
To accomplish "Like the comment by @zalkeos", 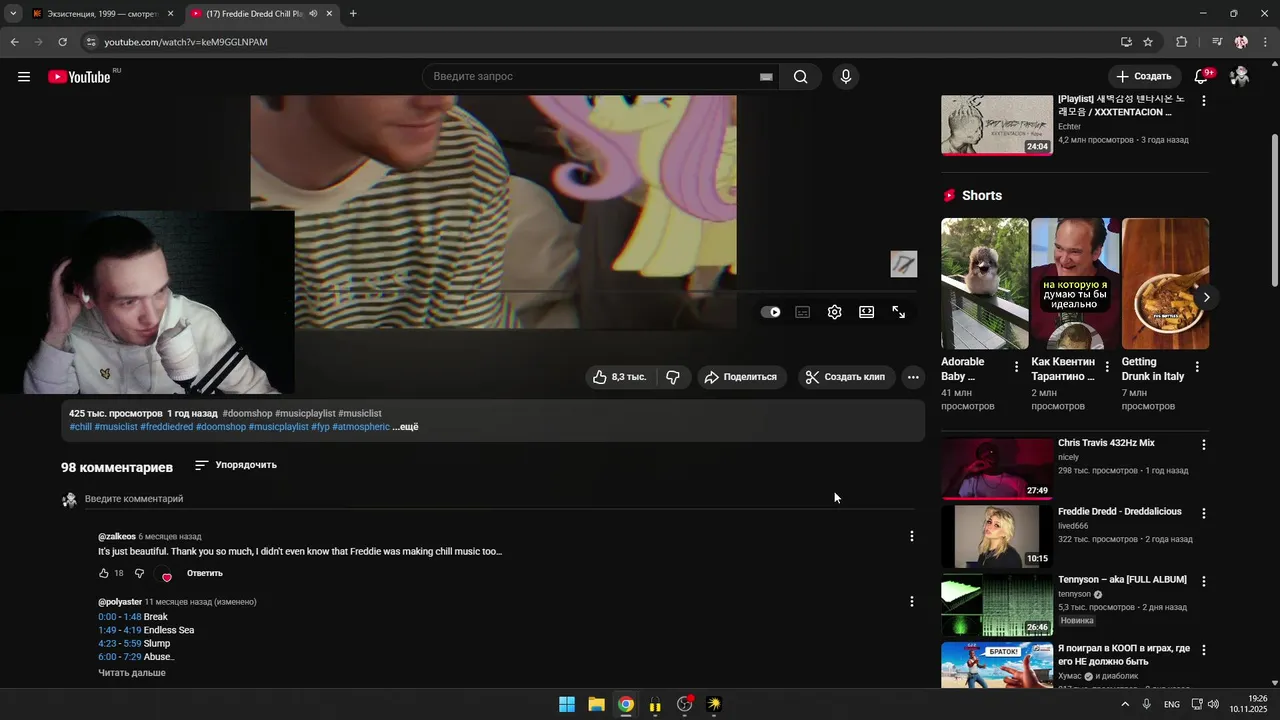I will (103, 573).
